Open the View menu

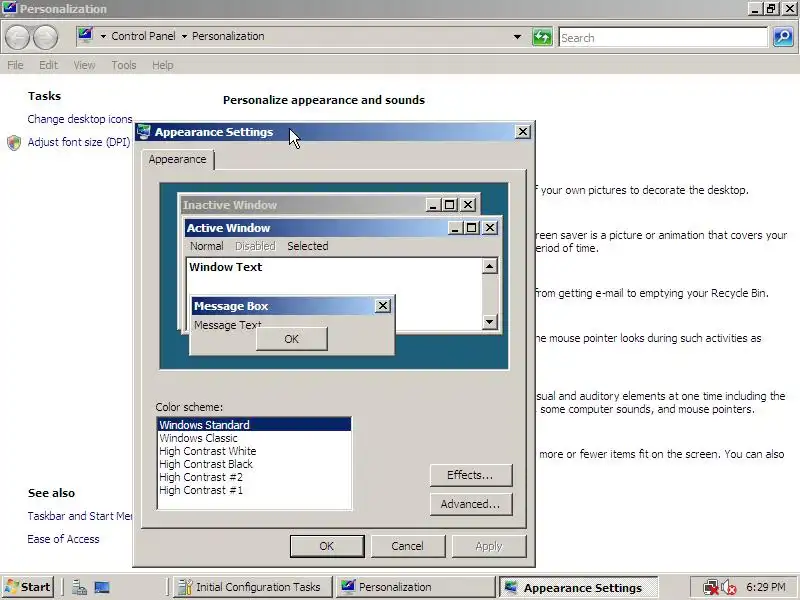(84, 65)
